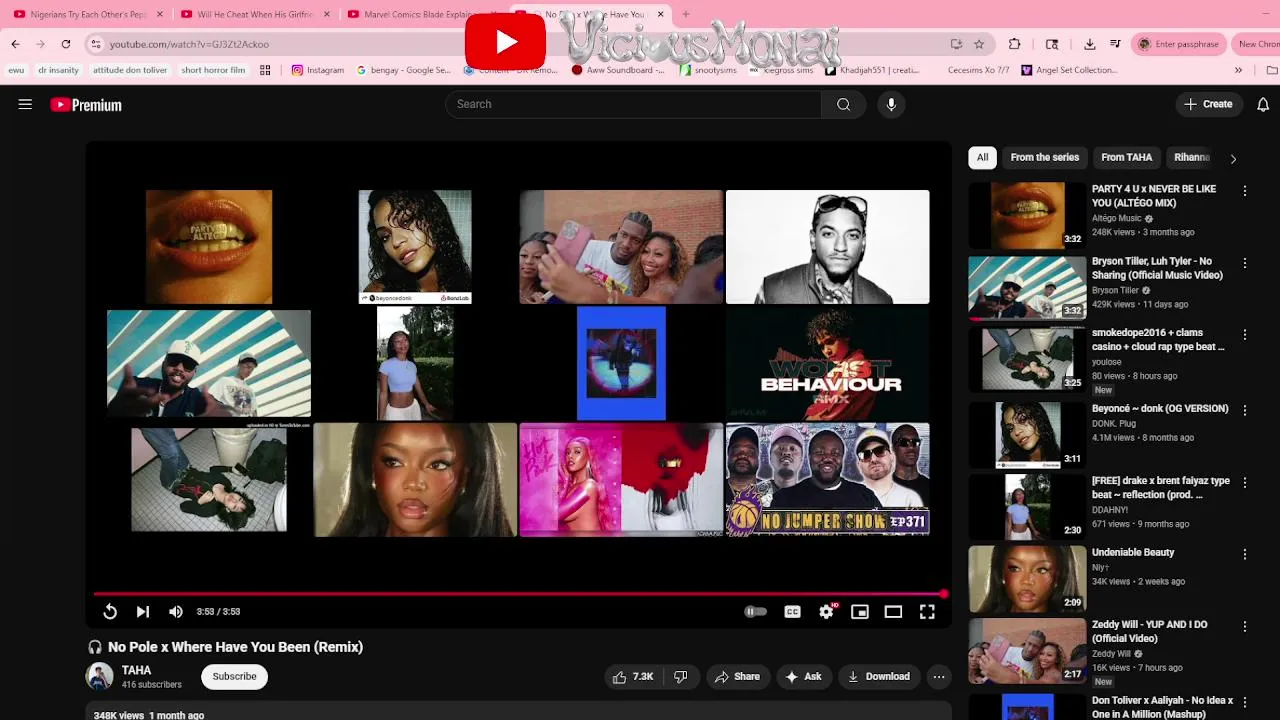Toggle closed captions CC button
The height and width of the screenshot is (720, 1280).
[792, 612]
